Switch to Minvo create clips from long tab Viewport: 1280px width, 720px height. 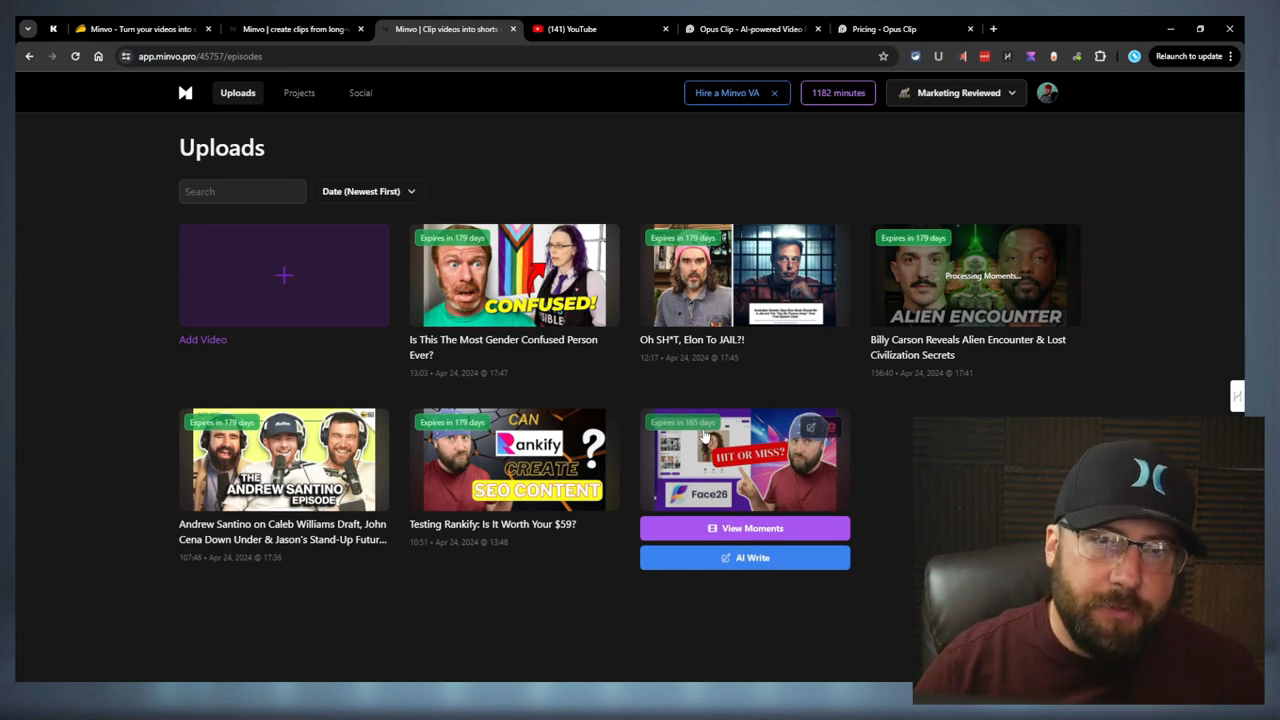[x=294, y=29]
